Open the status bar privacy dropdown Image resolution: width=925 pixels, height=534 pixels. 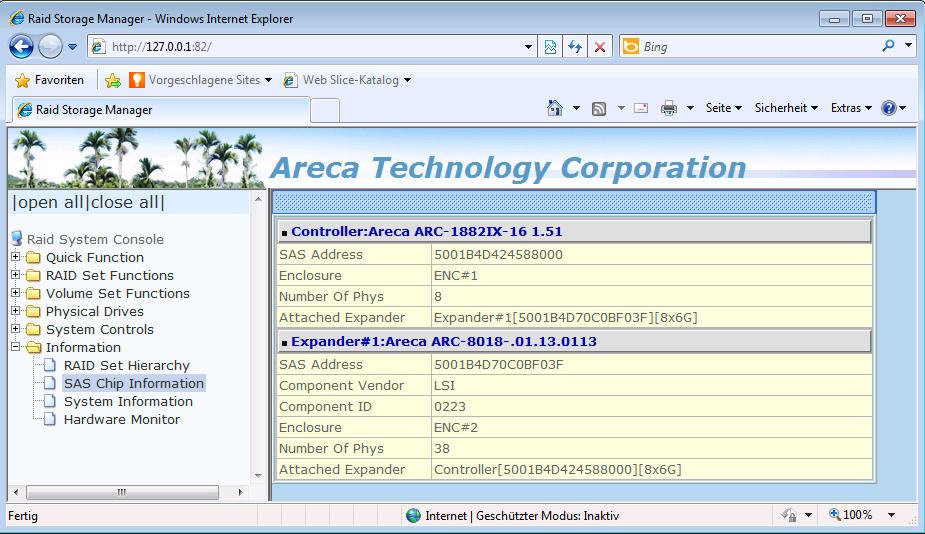click(x=808, y=515)
